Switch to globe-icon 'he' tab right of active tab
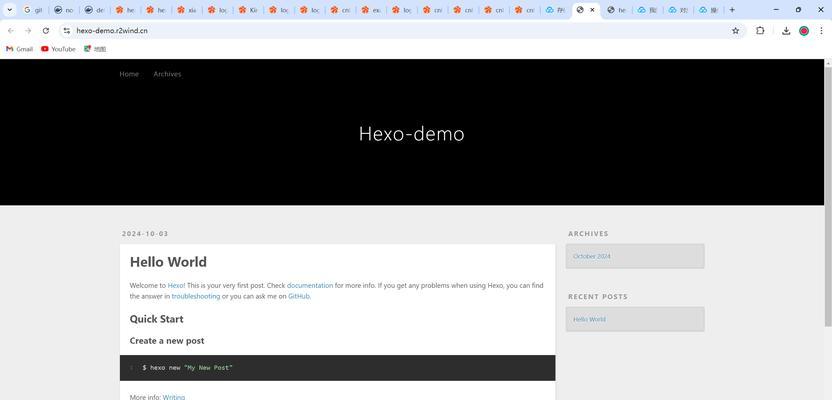832x400 pixels. (x=617, y=10)
